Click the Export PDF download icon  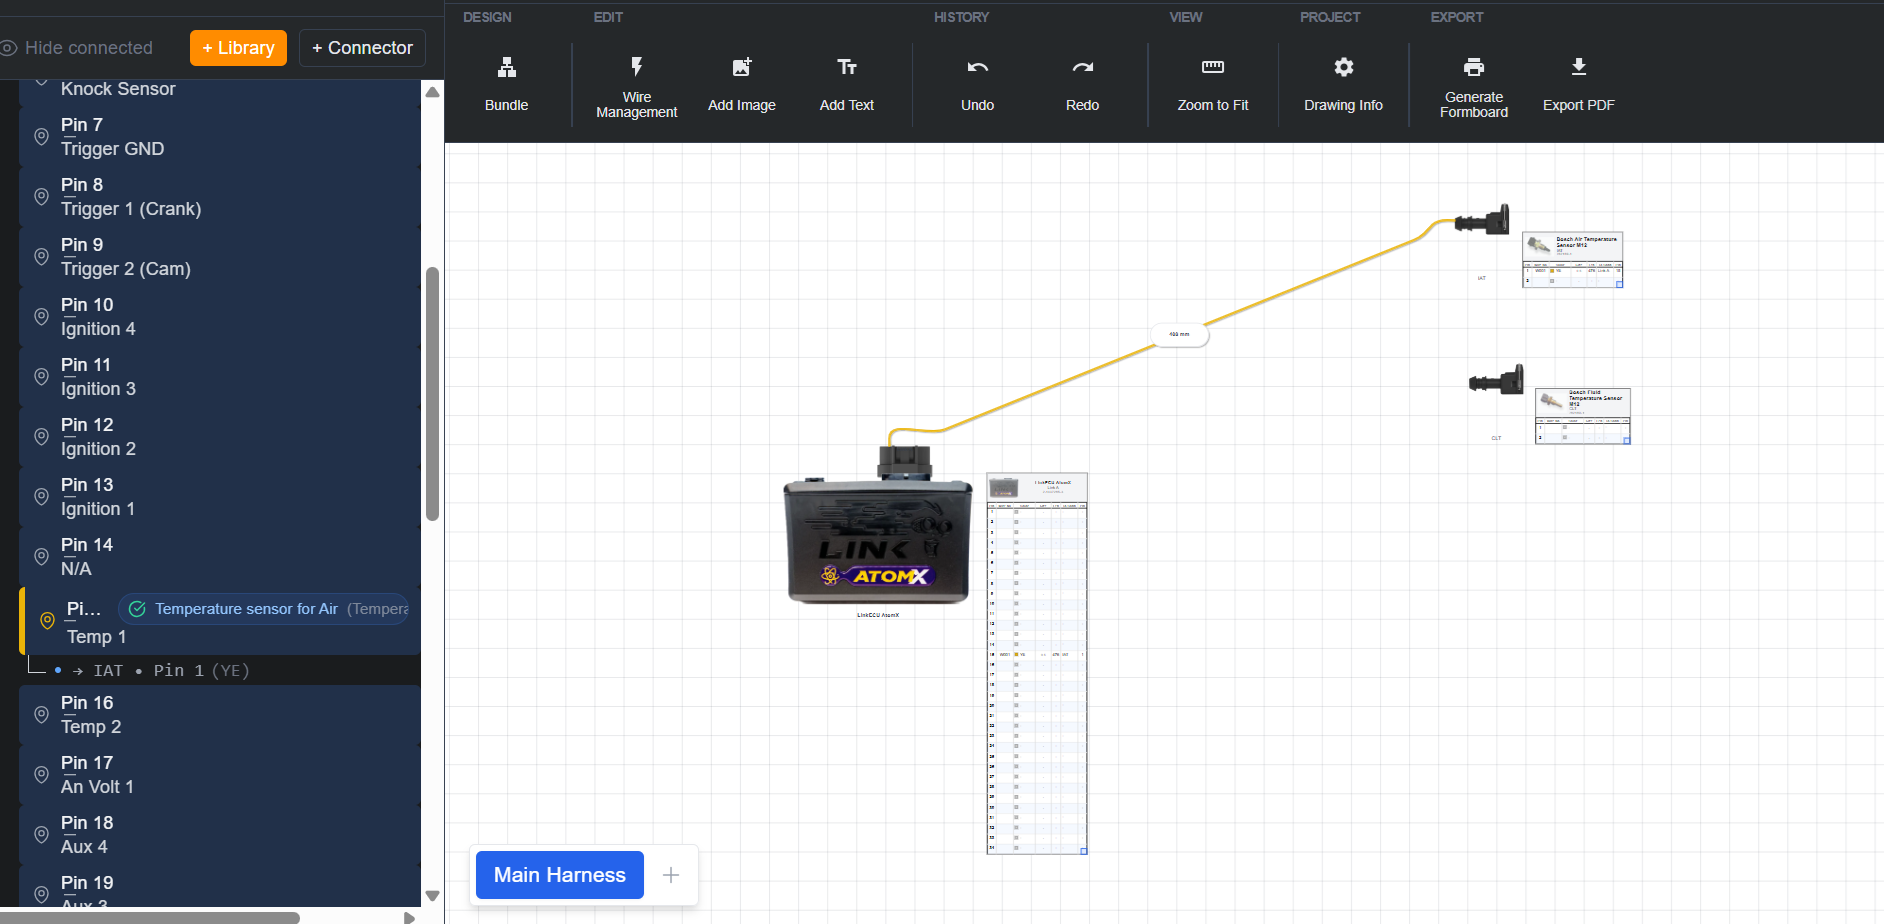click(1579, 67)
